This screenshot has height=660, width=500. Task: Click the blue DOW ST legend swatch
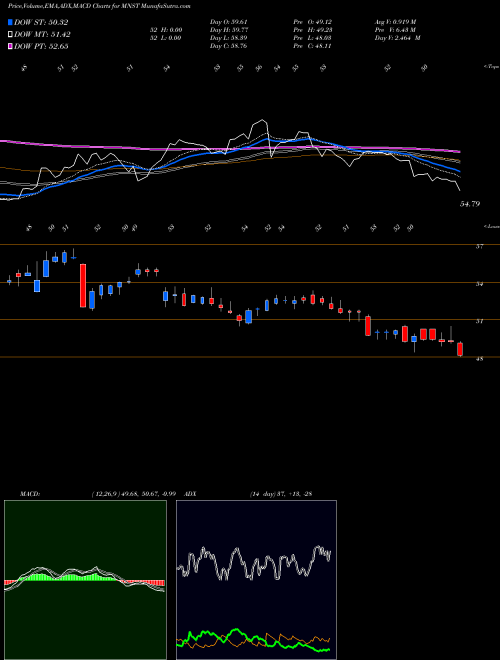point(10,22)
